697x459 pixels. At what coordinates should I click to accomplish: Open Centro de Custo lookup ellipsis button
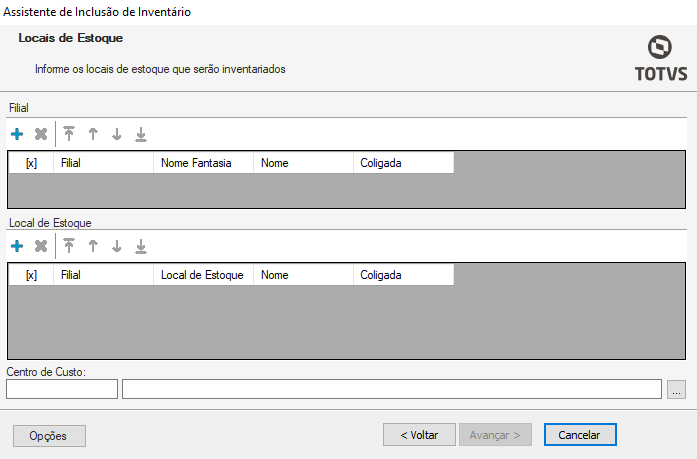tap(677, 390)
